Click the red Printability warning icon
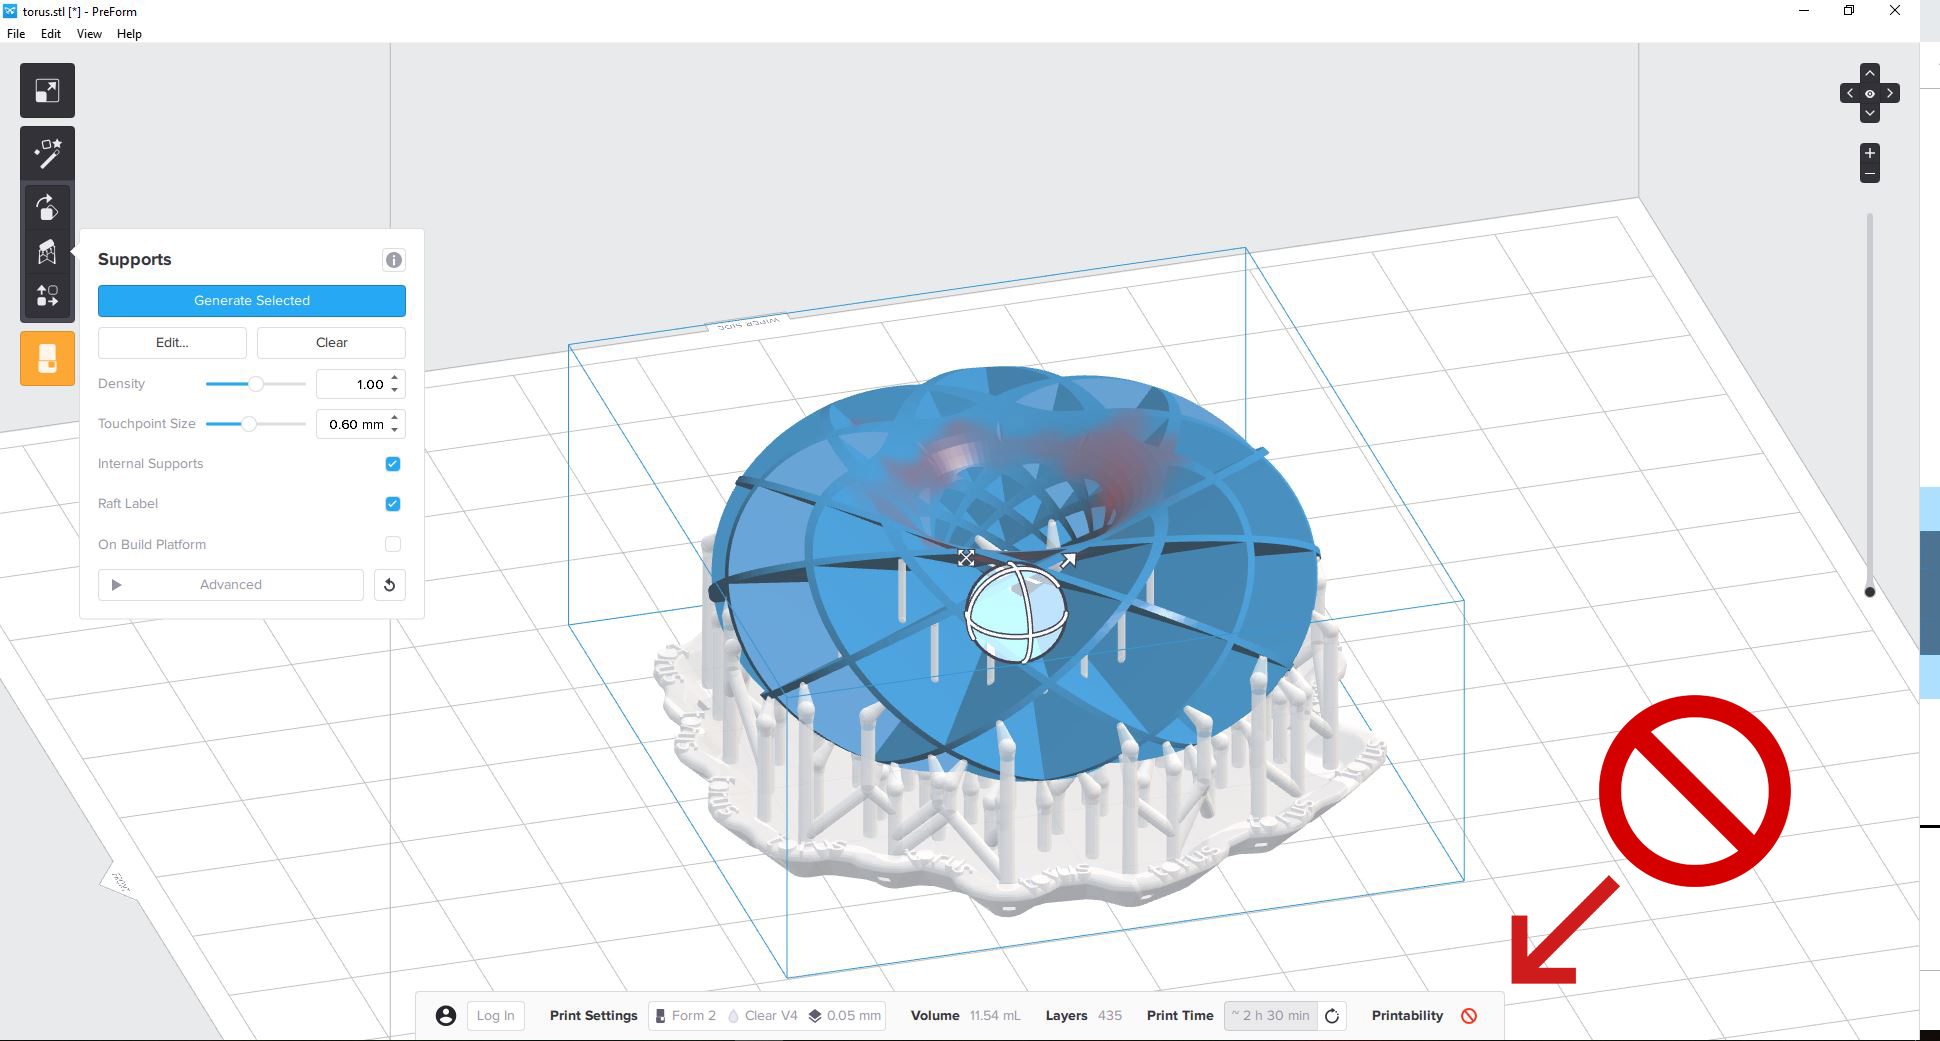 tap(1469, 1016)
